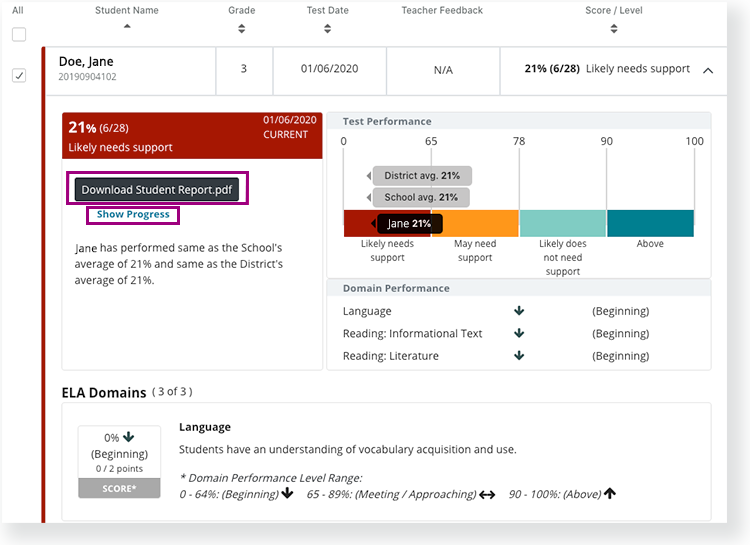The height and width of the screenshot is (545, 750).
Task: Click the grade 3 cell
Action: [x=244, y=69]
